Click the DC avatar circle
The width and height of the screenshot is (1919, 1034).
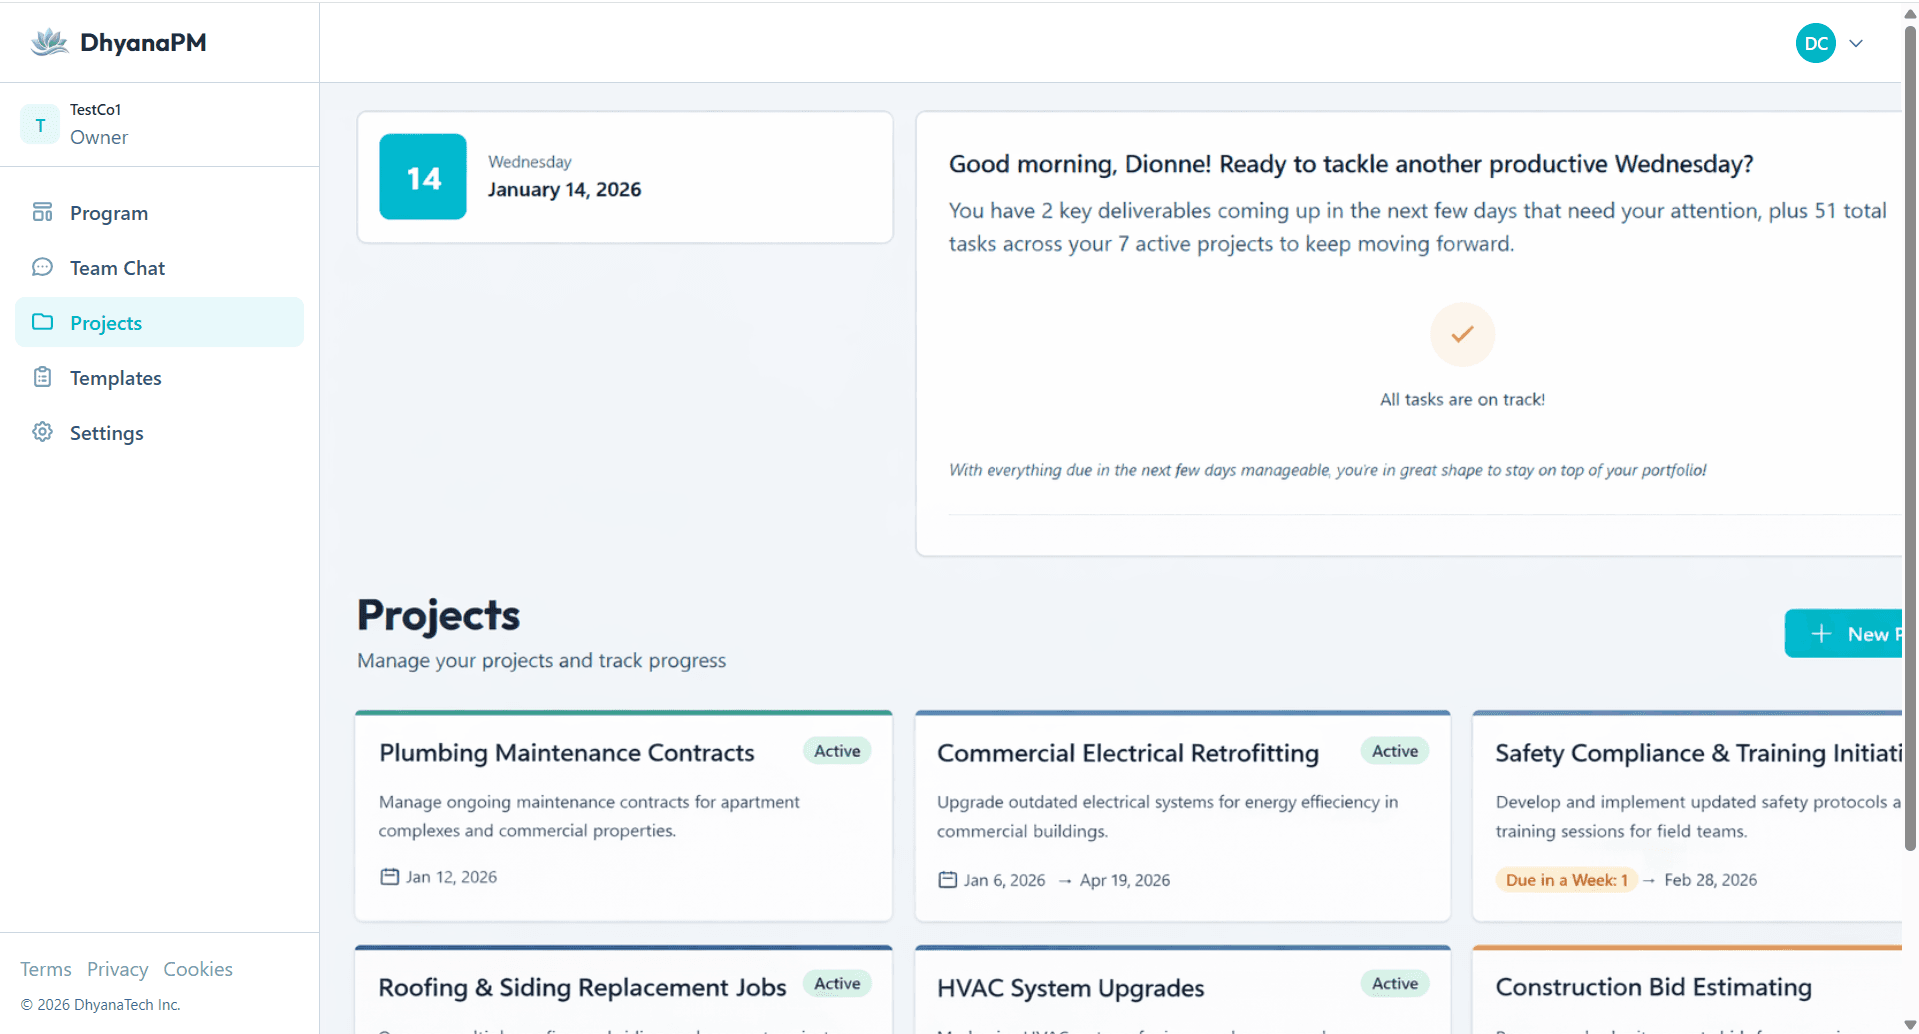[1815, 43]
